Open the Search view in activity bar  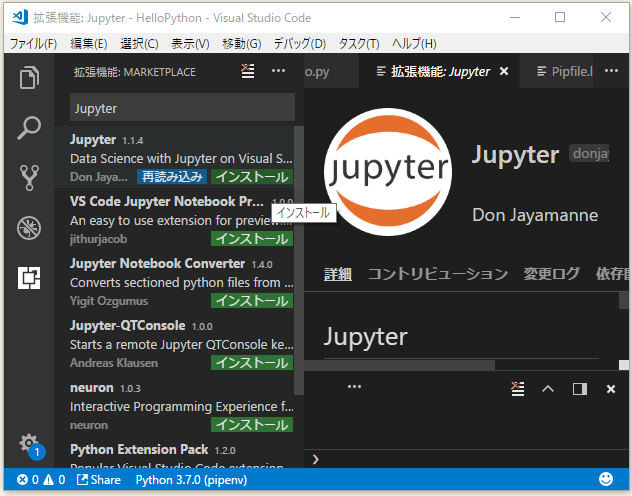29,128
